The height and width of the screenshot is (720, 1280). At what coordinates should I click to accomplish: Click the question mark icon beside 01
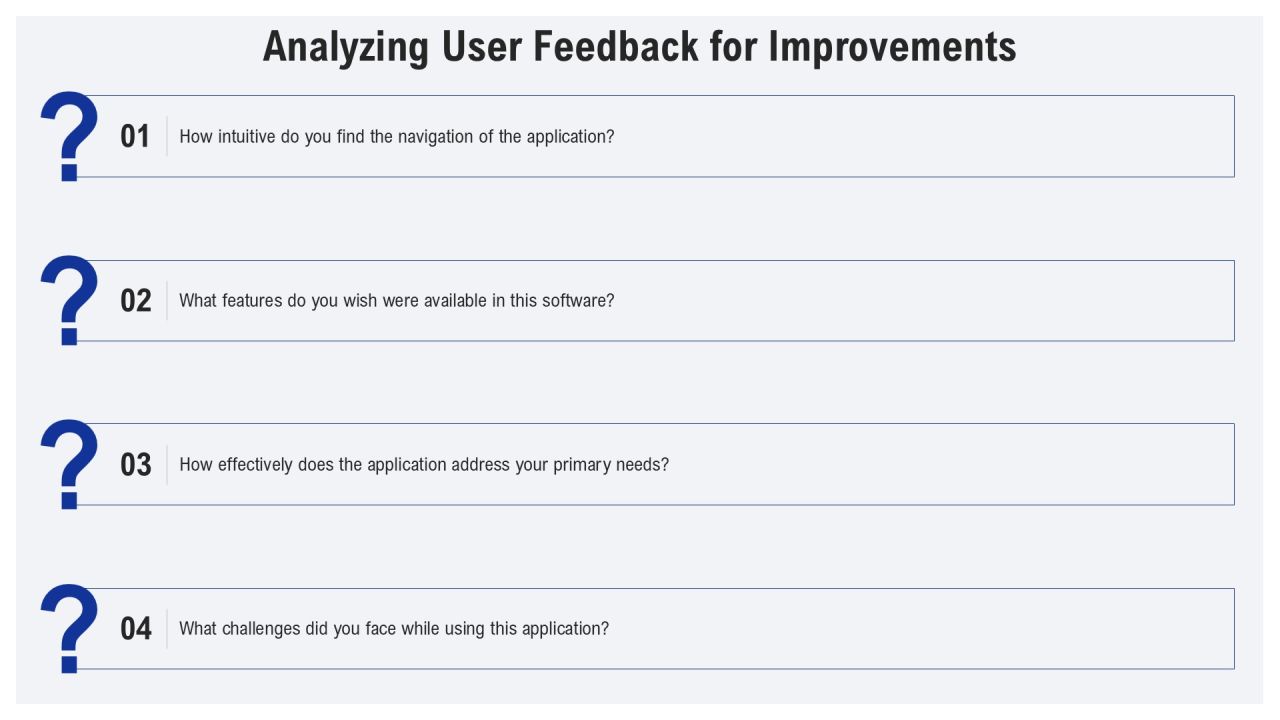tap(69, 136)
